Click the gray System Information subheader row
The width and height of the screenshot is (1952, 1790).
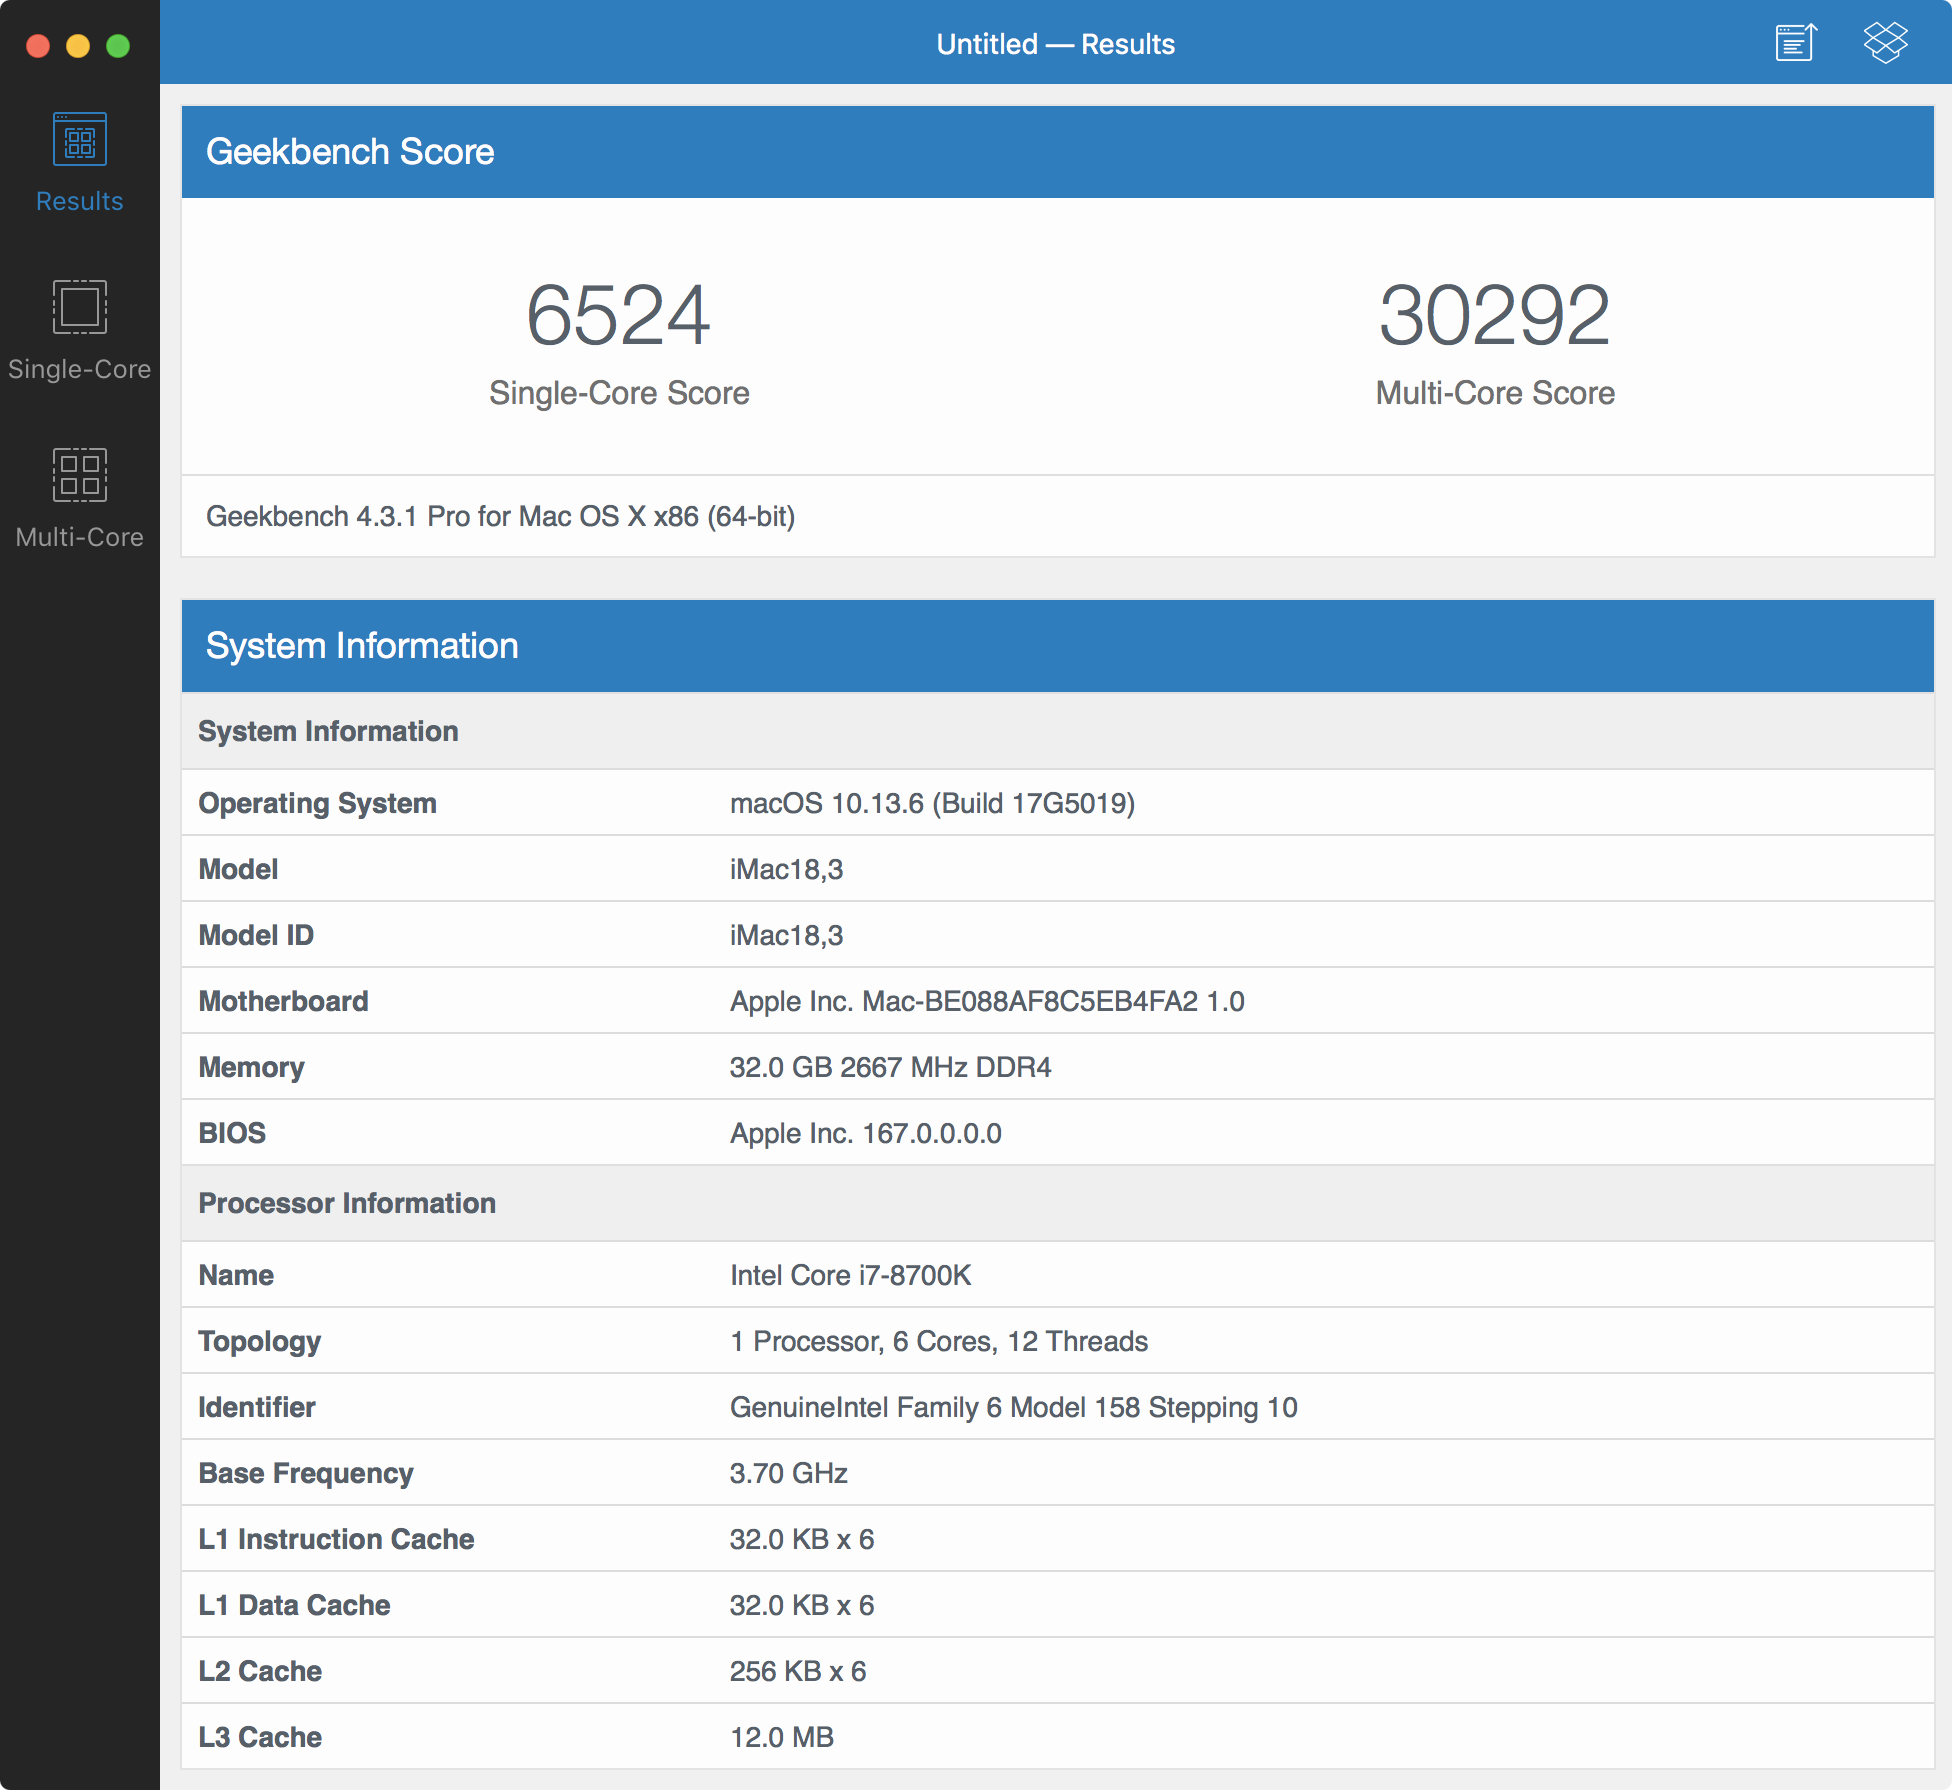tap(1058, 731)
